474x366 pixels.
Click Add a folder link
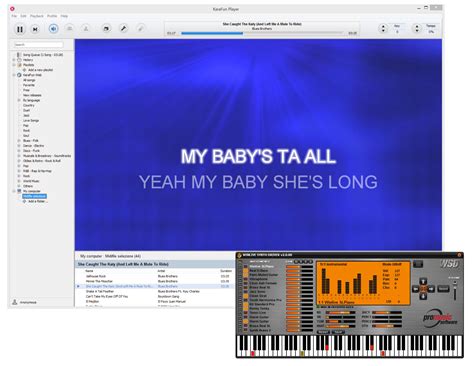38,201
